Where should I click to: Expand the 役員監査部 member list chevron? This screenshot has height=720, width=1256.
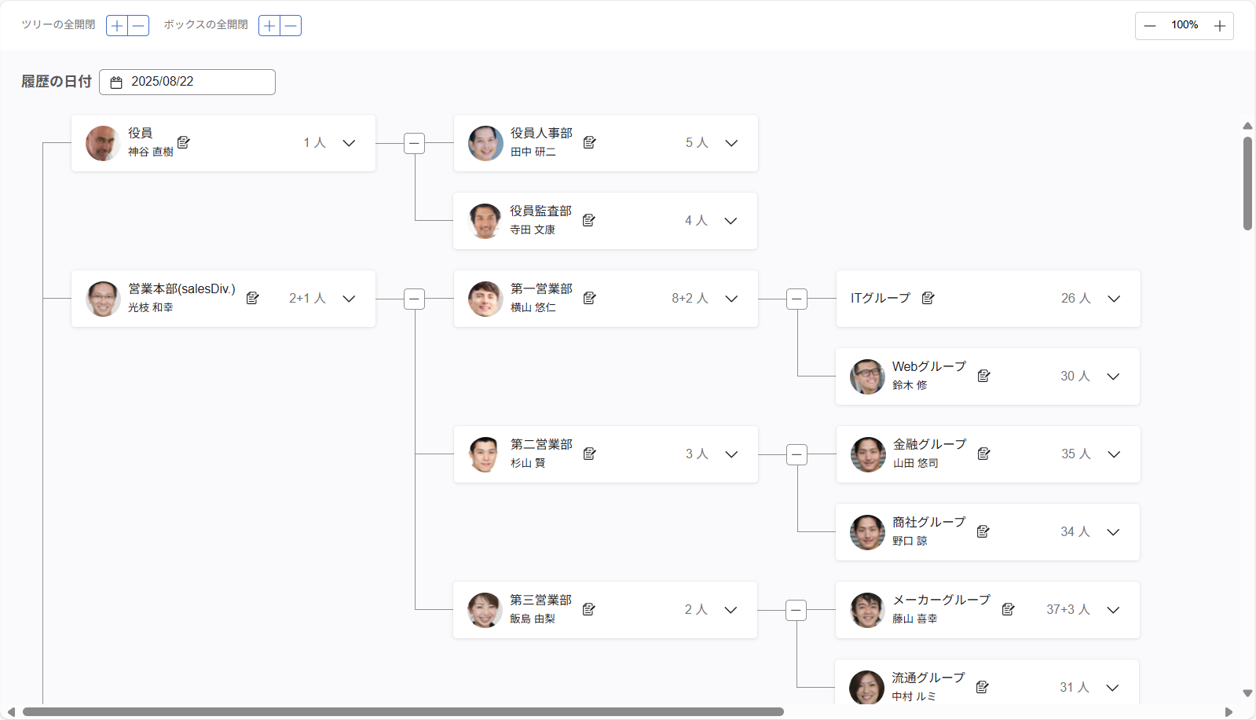(x=731, y=221)
